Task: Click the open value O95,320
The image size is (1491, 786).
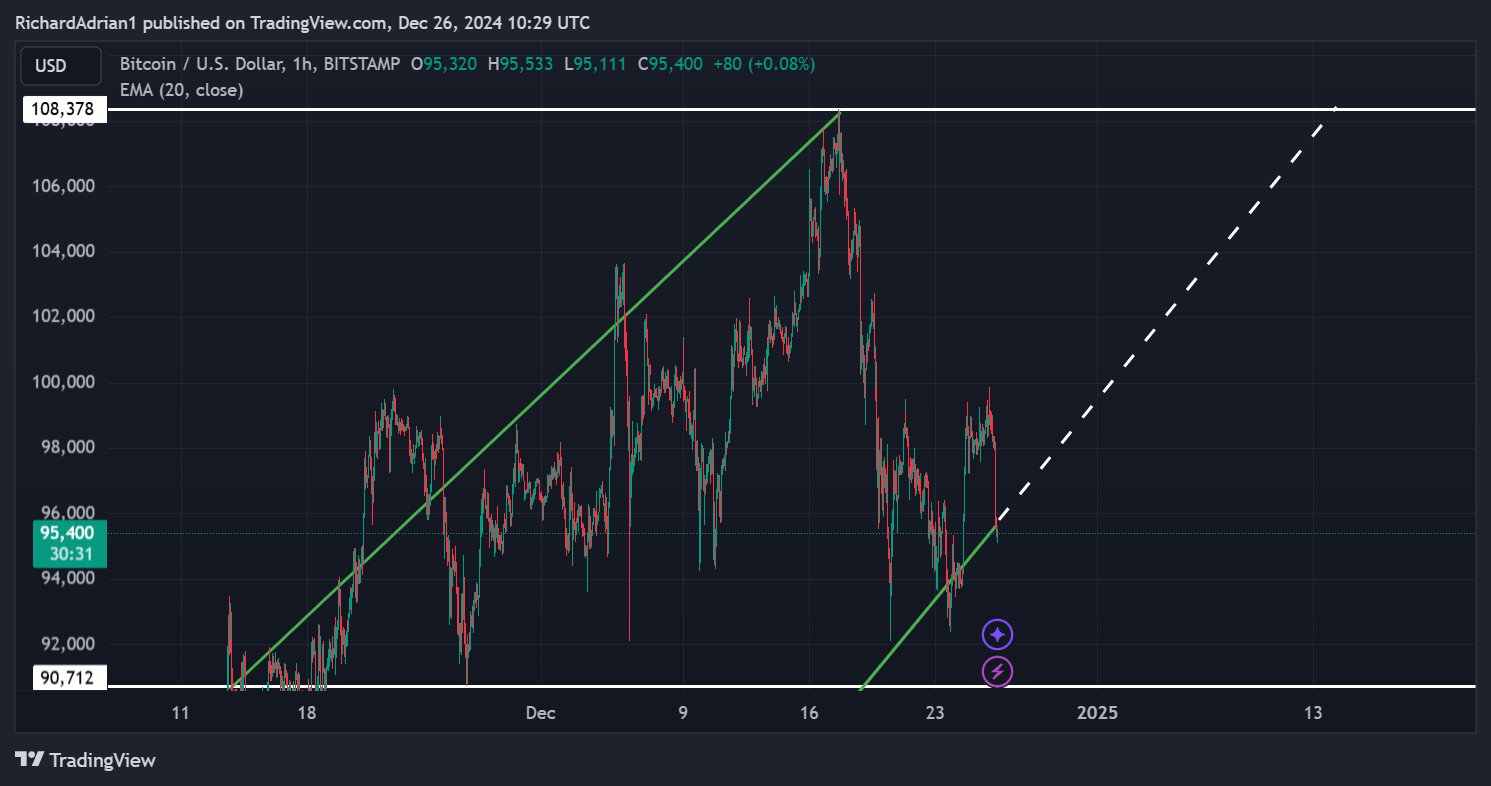Action: (x=444, y=64)
